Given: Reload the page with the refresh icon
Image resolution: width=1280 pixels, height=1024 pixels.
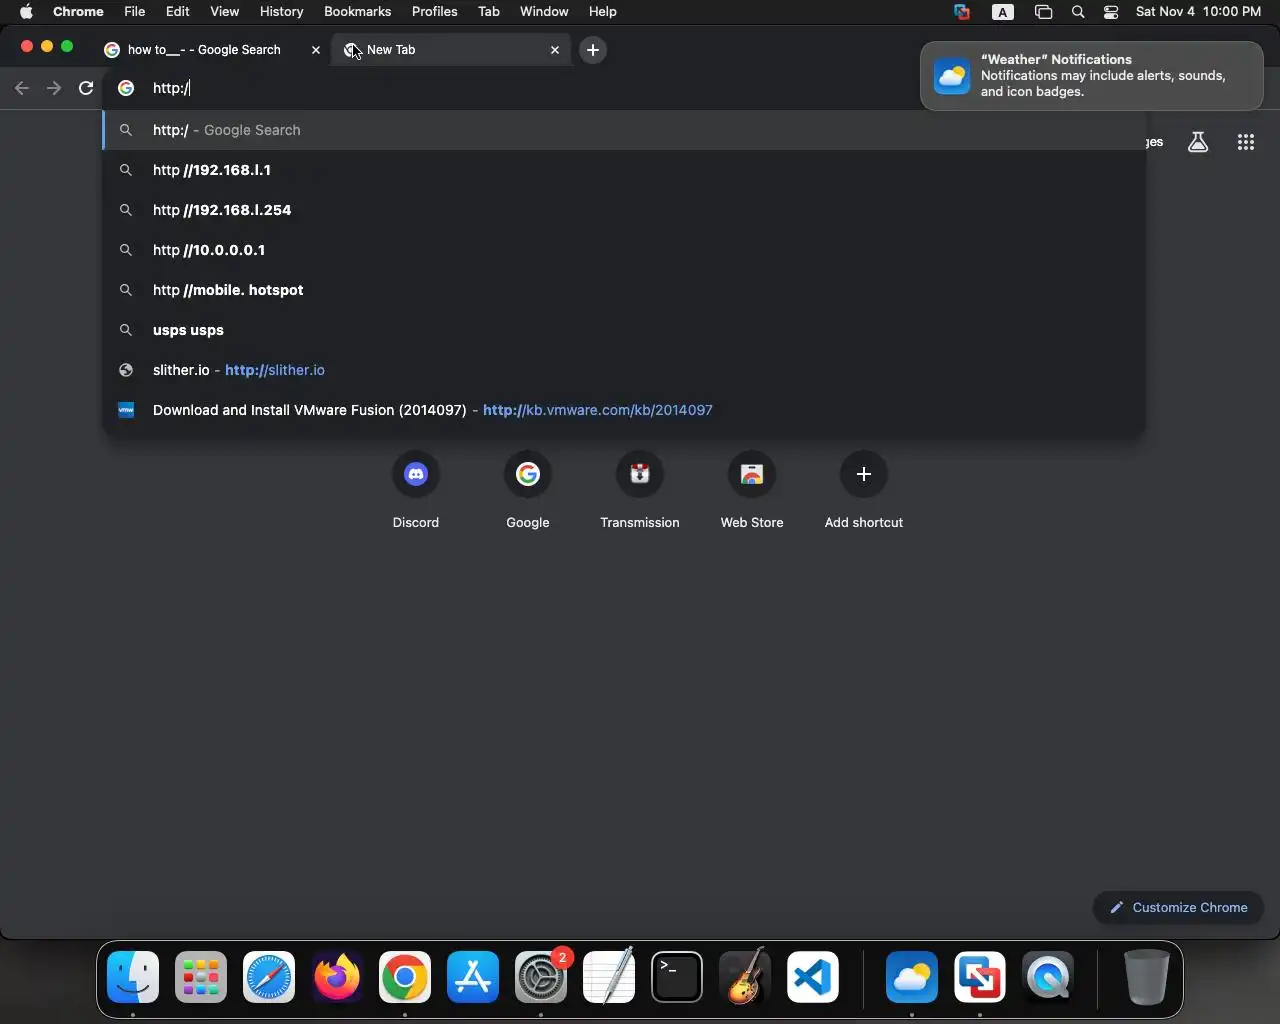Looking at the screenshot, I should (86, 88).
